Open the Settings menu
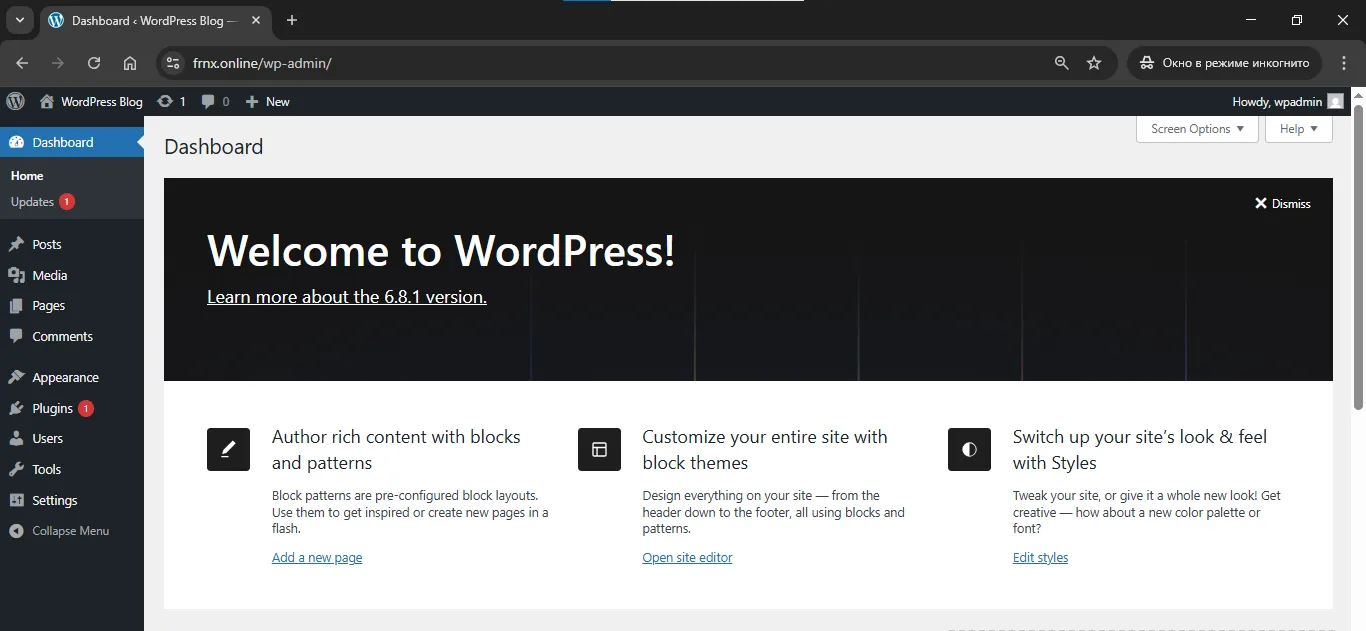1366x631 pixels. click(x=72, y=500)
